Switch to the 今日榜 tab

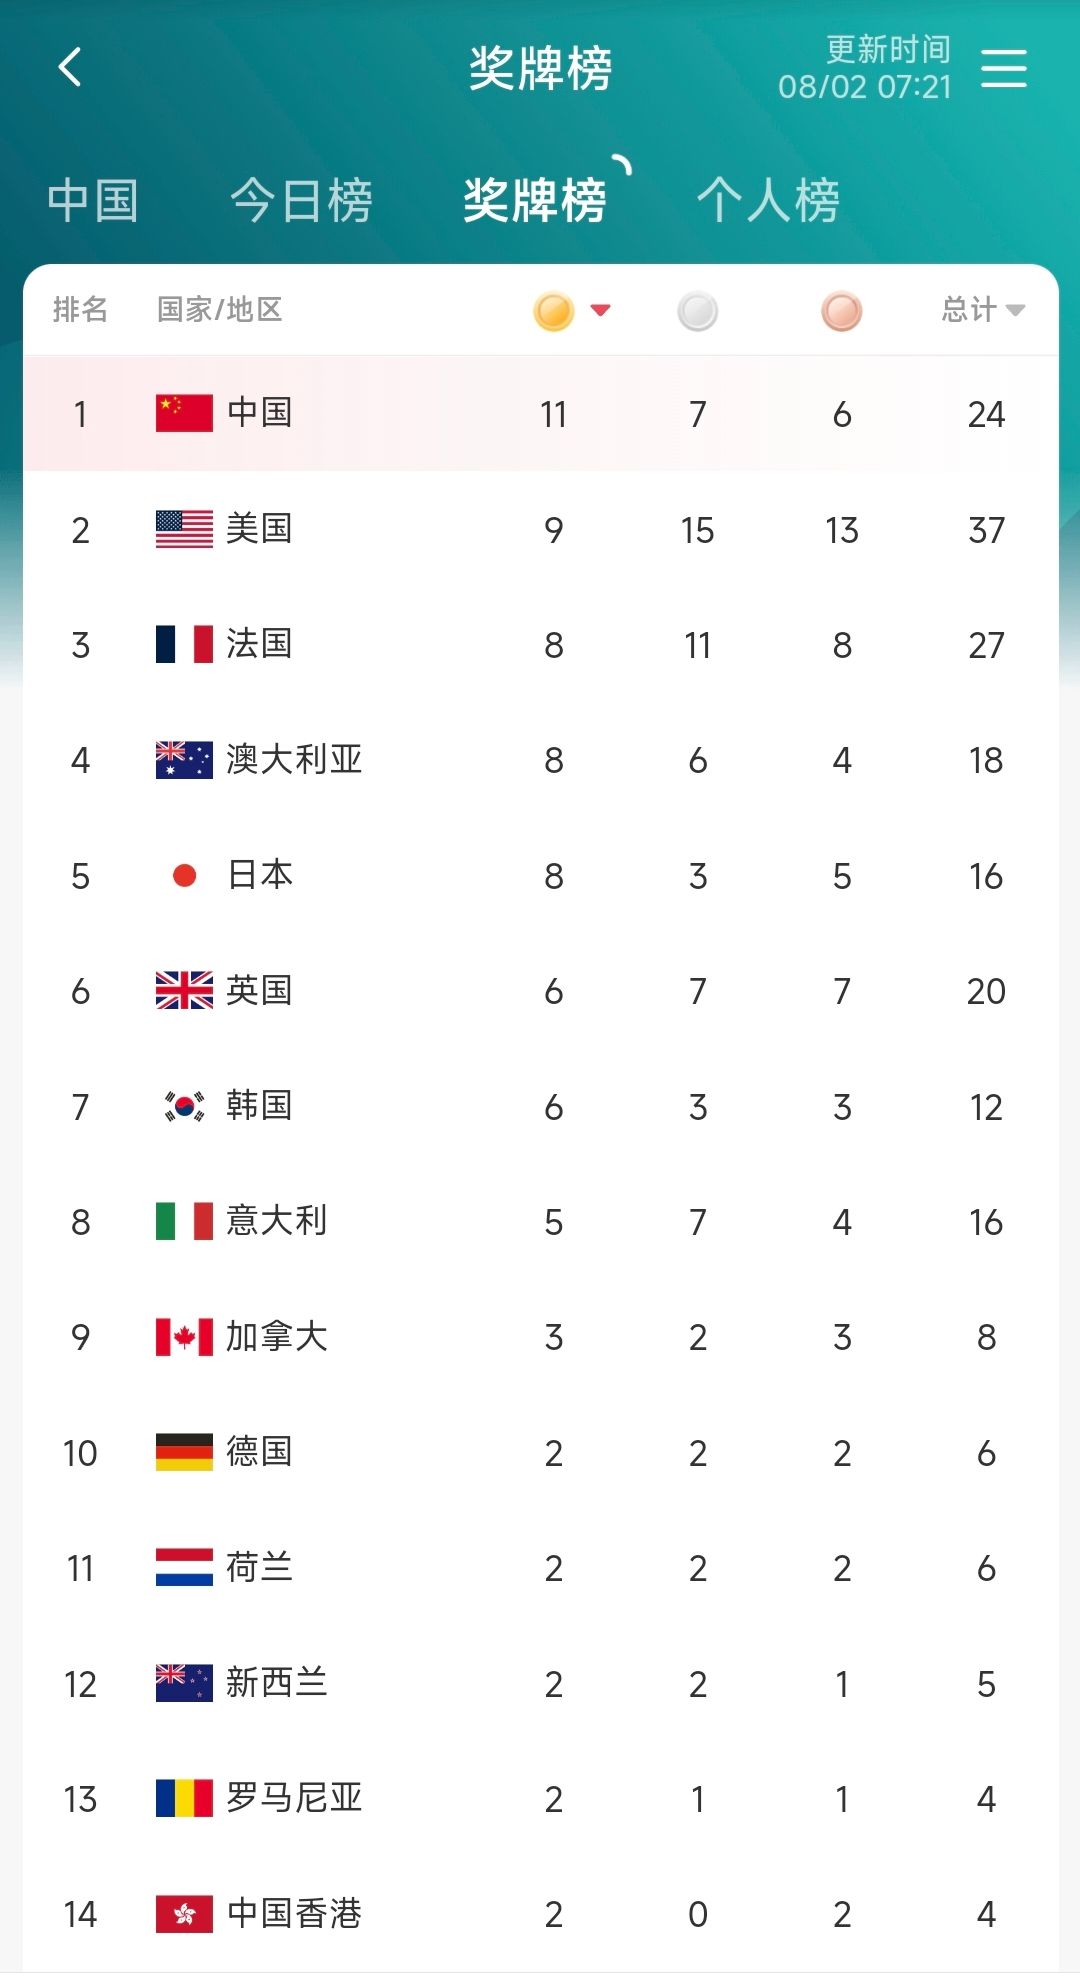tap(301, 200)
